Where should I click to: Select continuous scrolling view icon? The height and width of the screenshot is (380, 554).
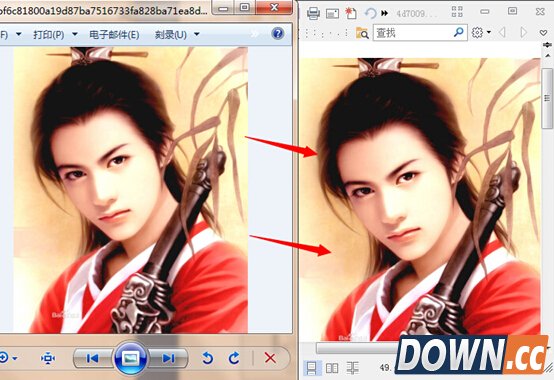tap(352, 368)
